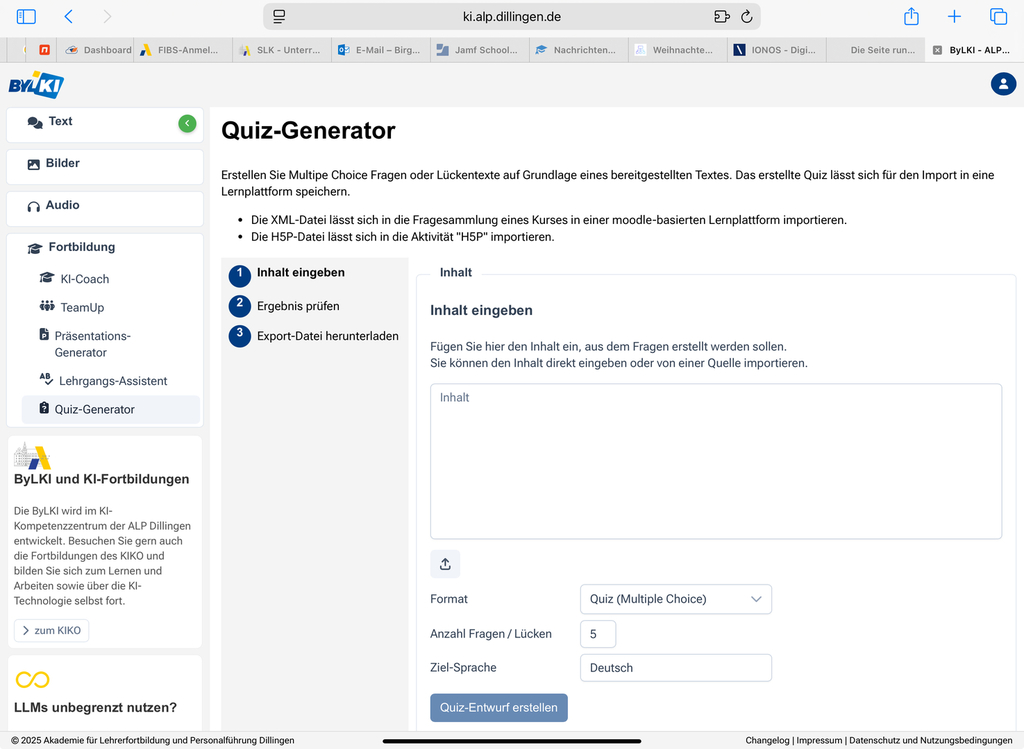Expand the Bilder sidebar section

[x=62, y=164]
